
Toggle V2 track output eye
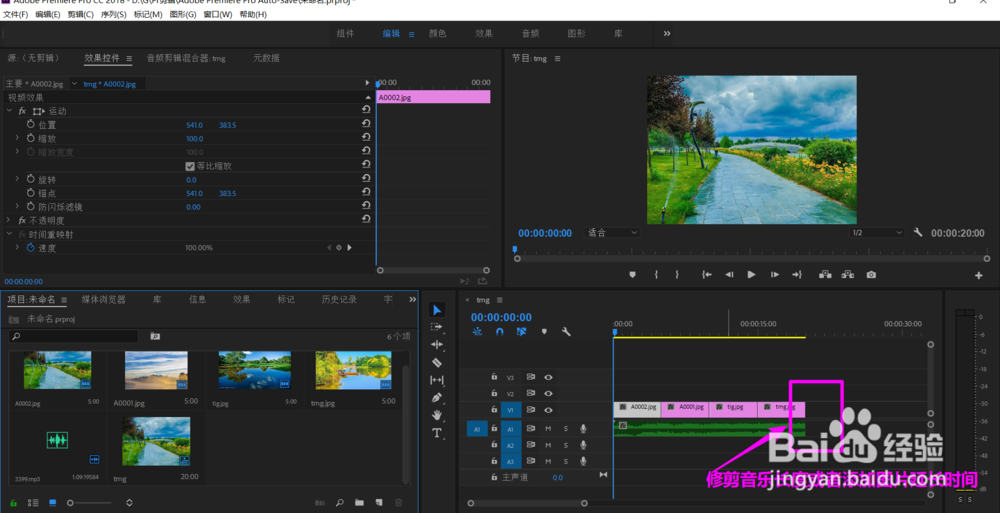click(x=548, y=394)
